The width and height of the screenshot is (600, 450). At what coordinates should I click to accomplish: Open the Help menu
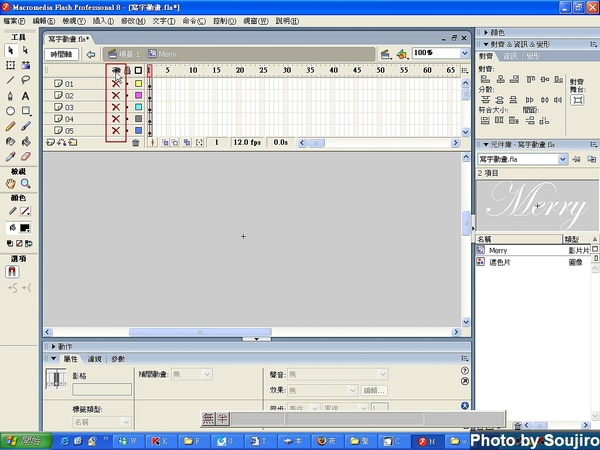point(287,21)
